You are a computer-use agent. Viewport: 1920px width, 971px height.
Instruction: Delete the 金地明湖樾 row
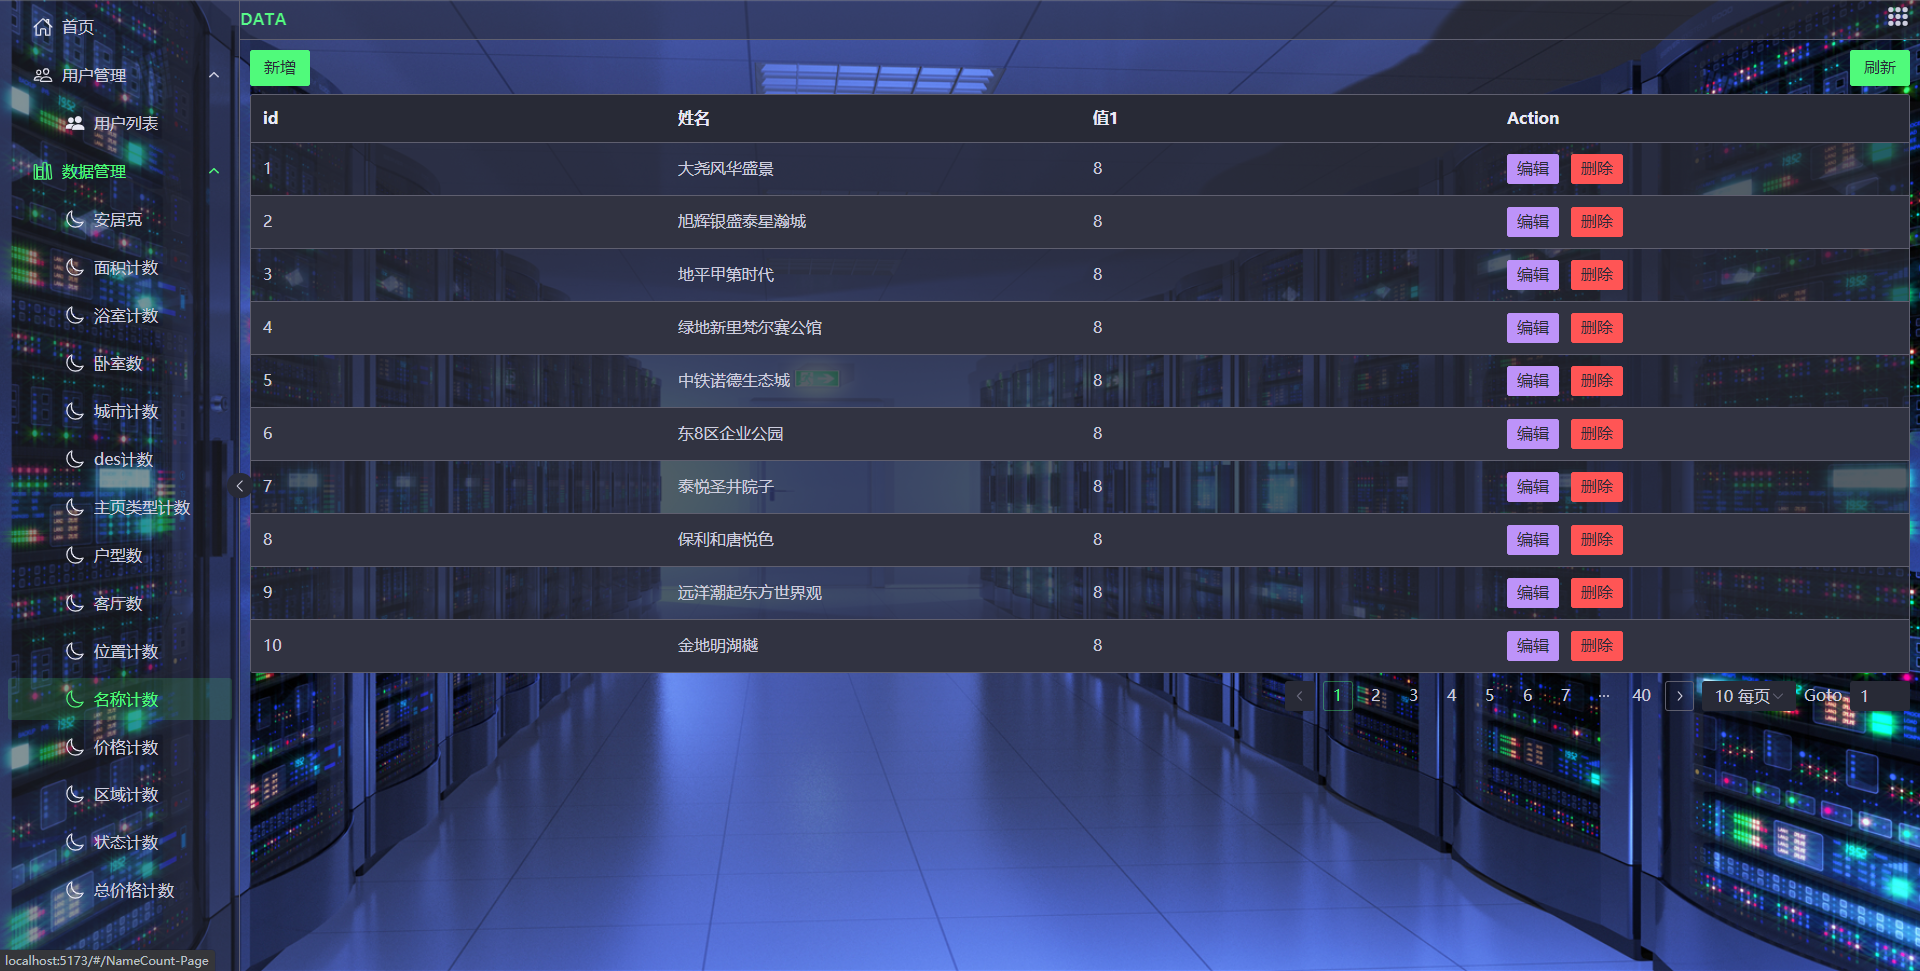1596,646
